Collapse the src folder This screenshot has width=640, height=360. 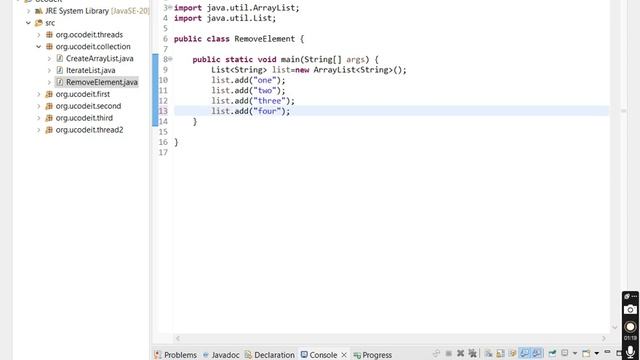[29, 23]
